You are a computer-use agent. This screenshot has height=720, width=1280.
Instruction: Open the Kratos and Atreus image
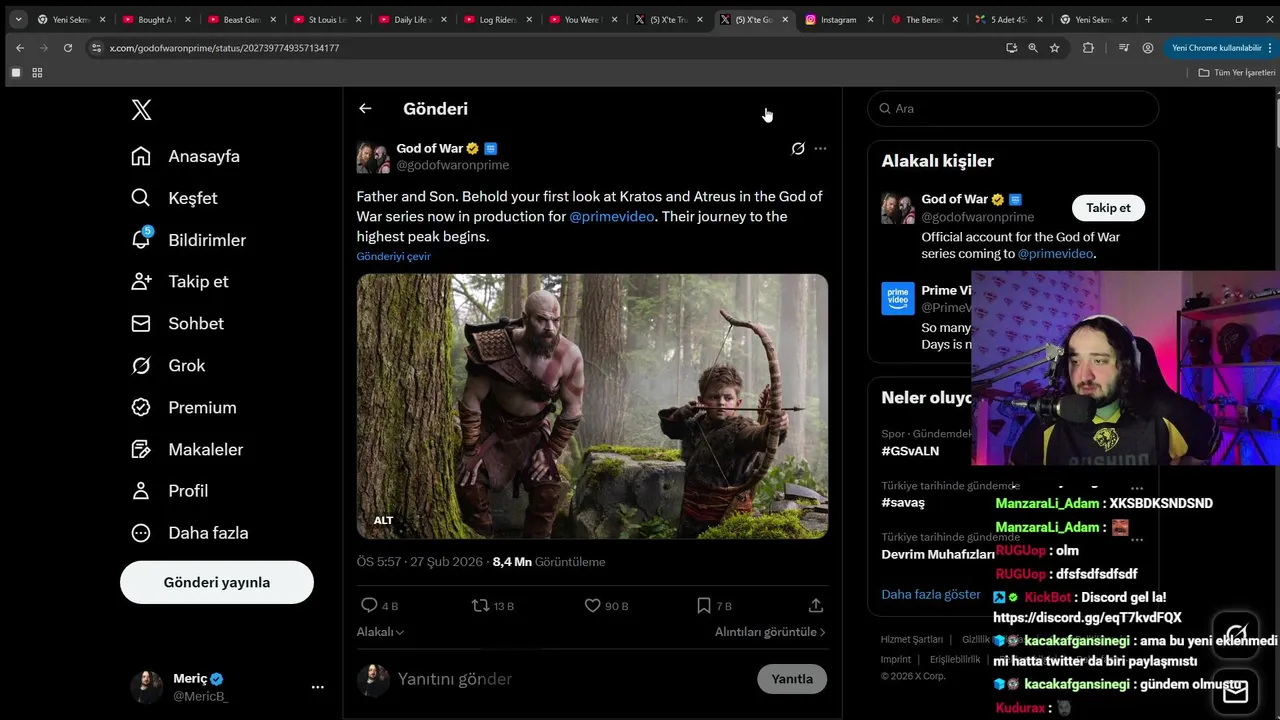(592, 406)
